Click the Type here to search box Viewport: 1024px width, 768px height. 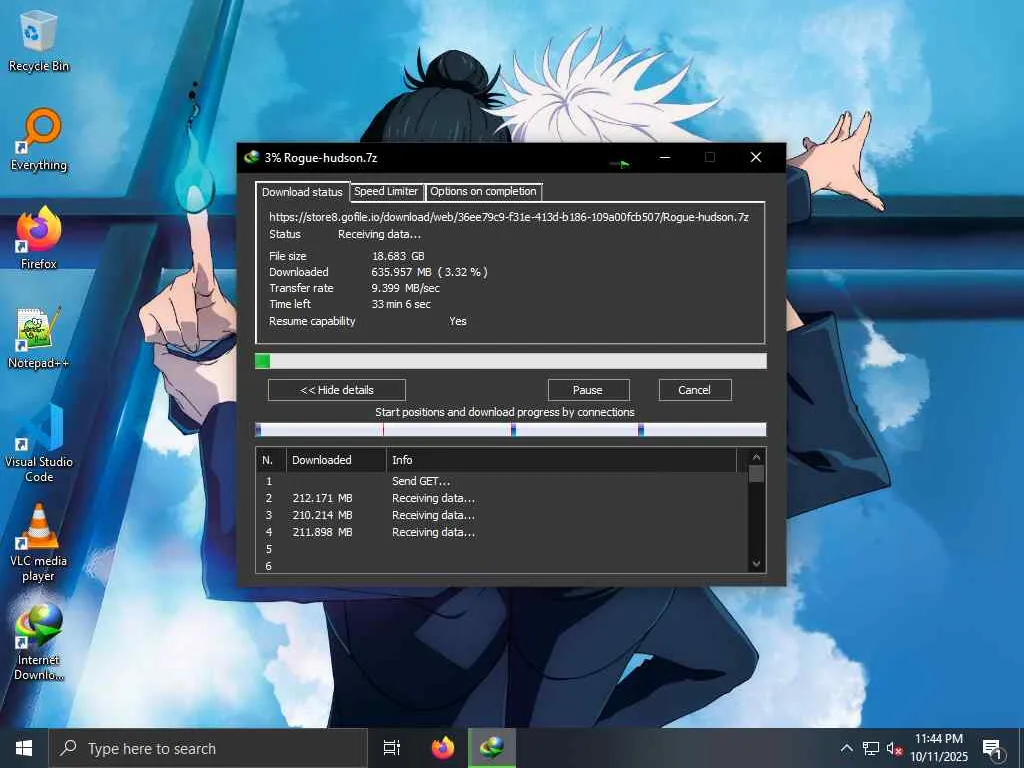tap(208, 748)
